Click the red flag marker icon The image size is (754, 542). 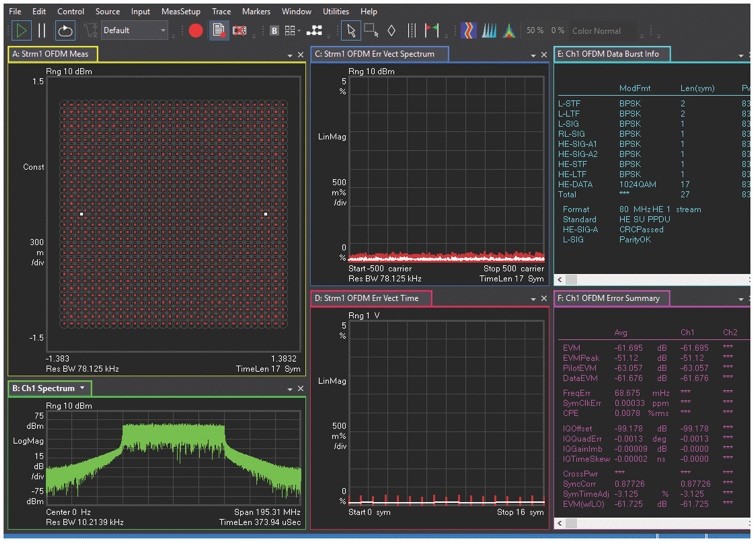[432, 31]
